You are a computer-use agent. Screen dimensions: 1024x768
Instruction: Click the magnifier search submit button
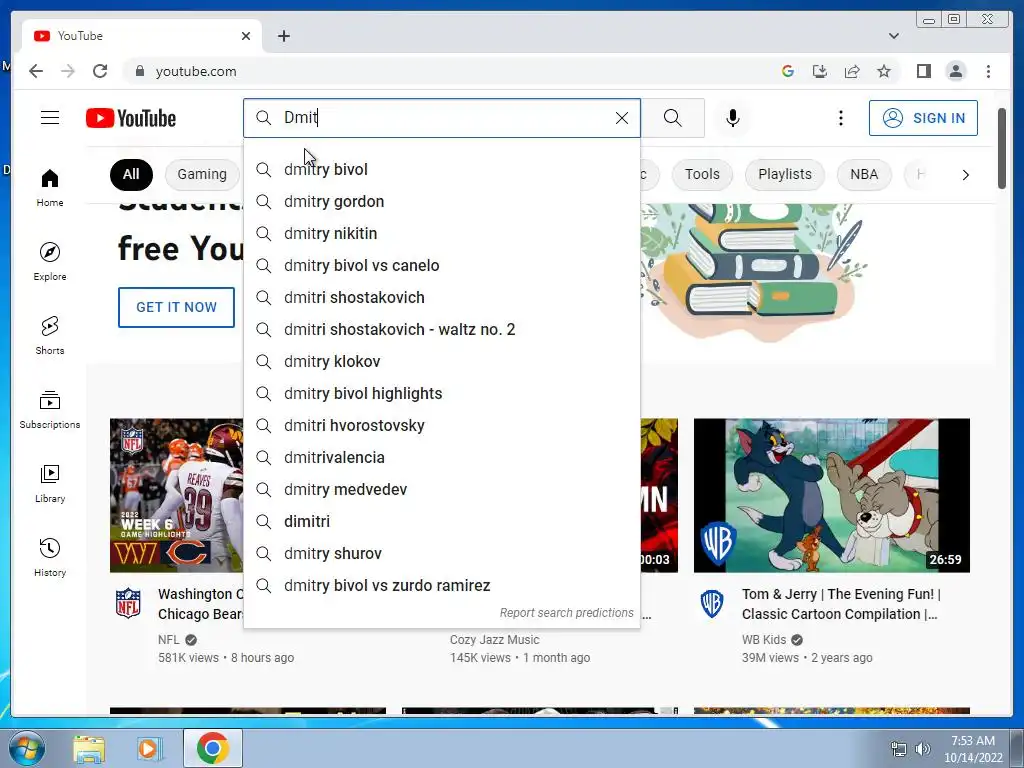673,118
